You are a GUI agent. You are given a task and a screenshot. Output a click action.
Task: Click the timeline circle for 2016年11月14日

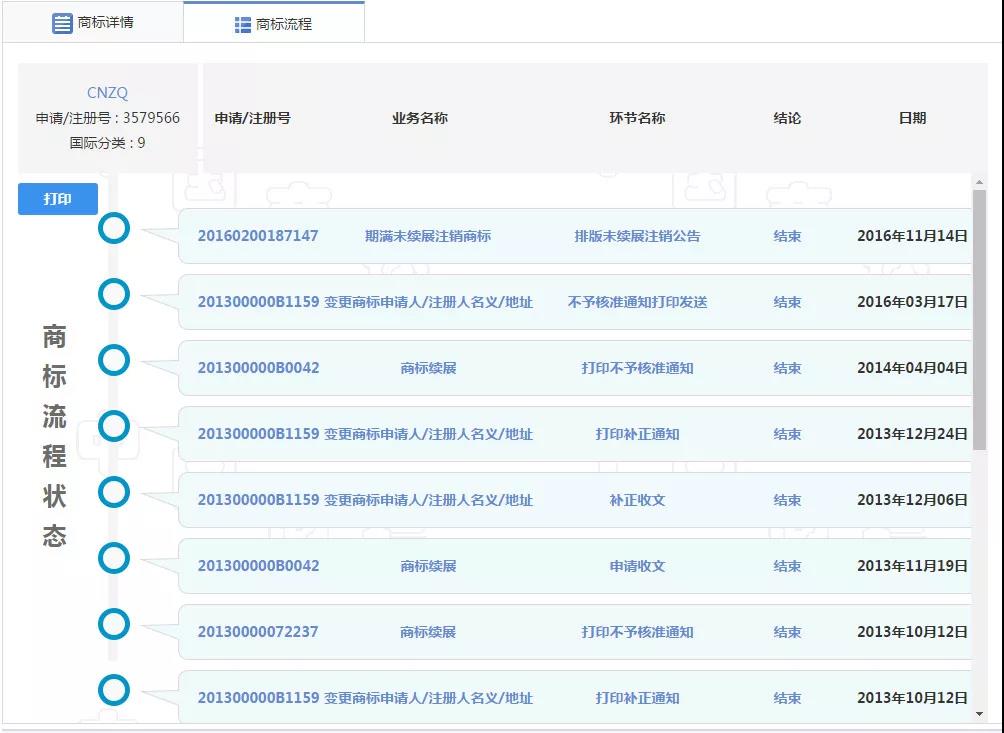(x=114, y=228)
